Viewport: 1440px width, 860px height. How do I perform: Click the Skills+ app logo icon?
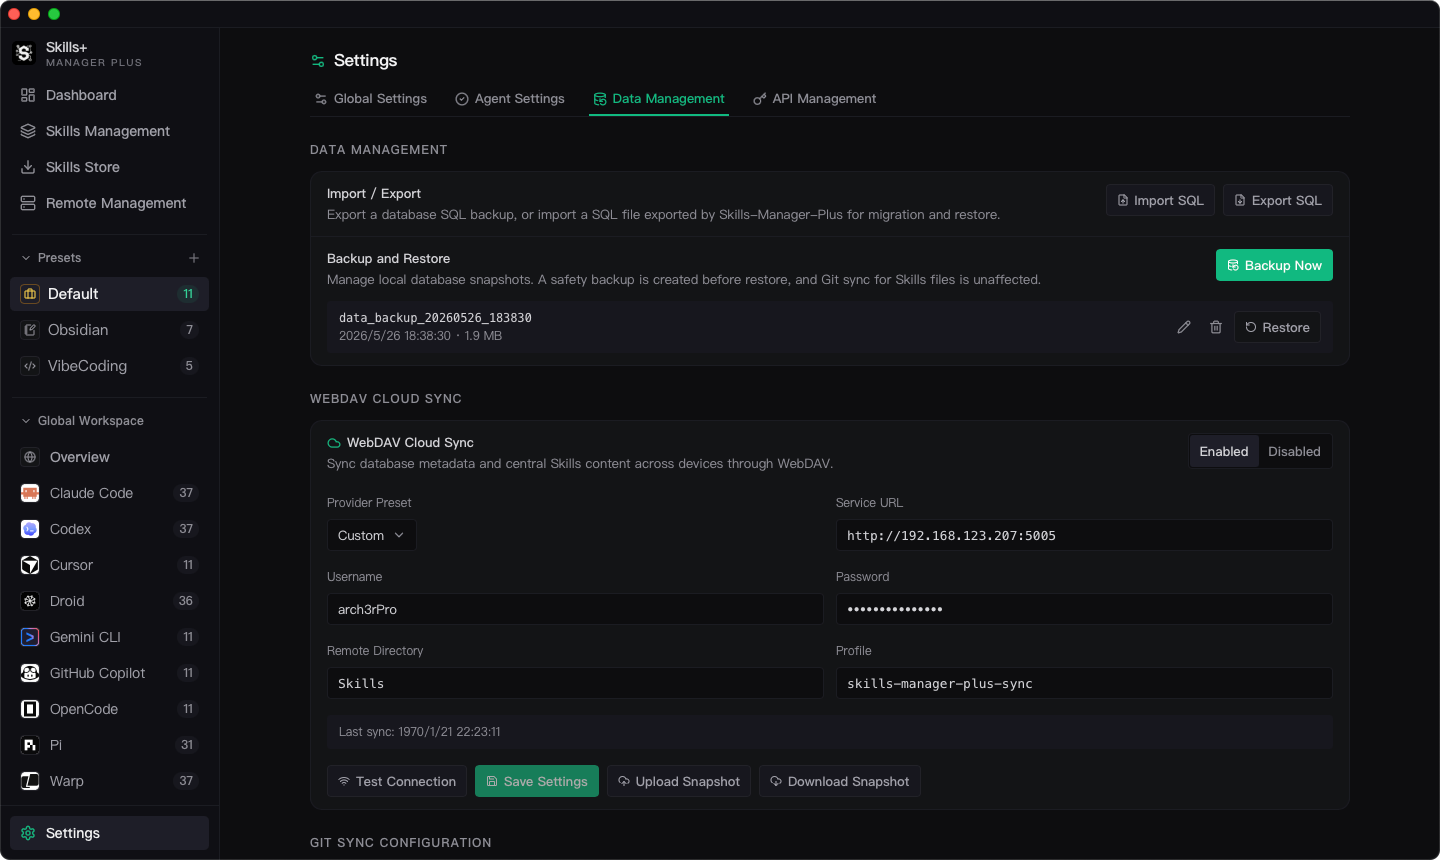[x=24, y=53]
